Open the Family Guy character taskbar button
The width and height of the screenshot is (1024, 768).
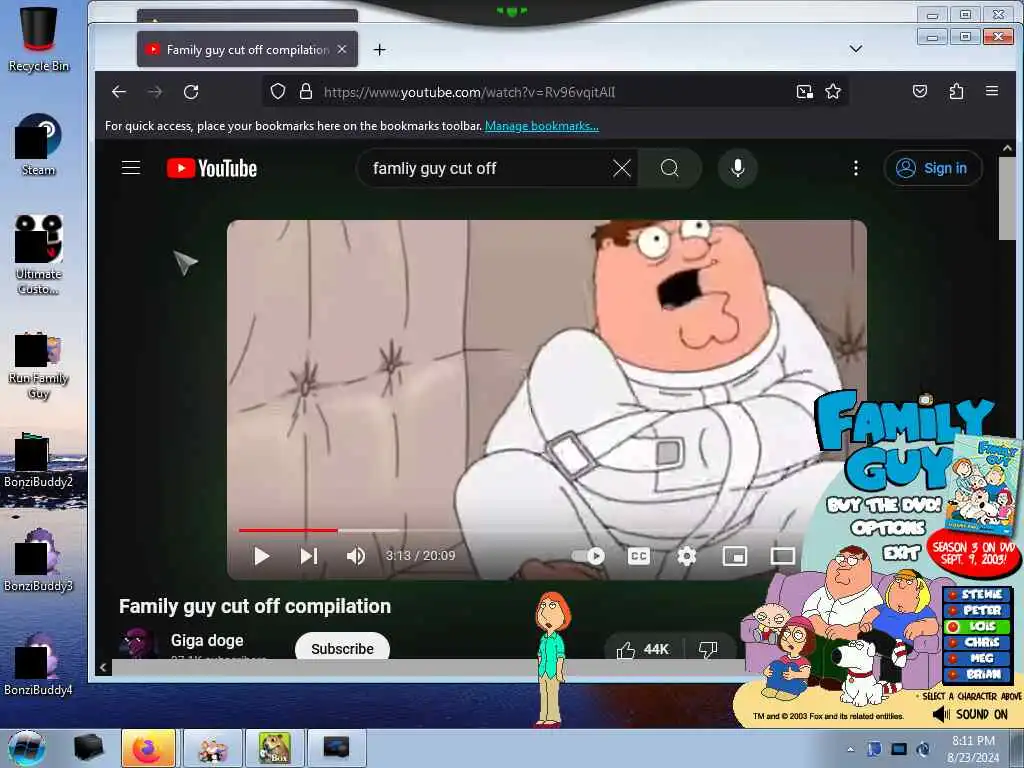[x=212, y=748]
